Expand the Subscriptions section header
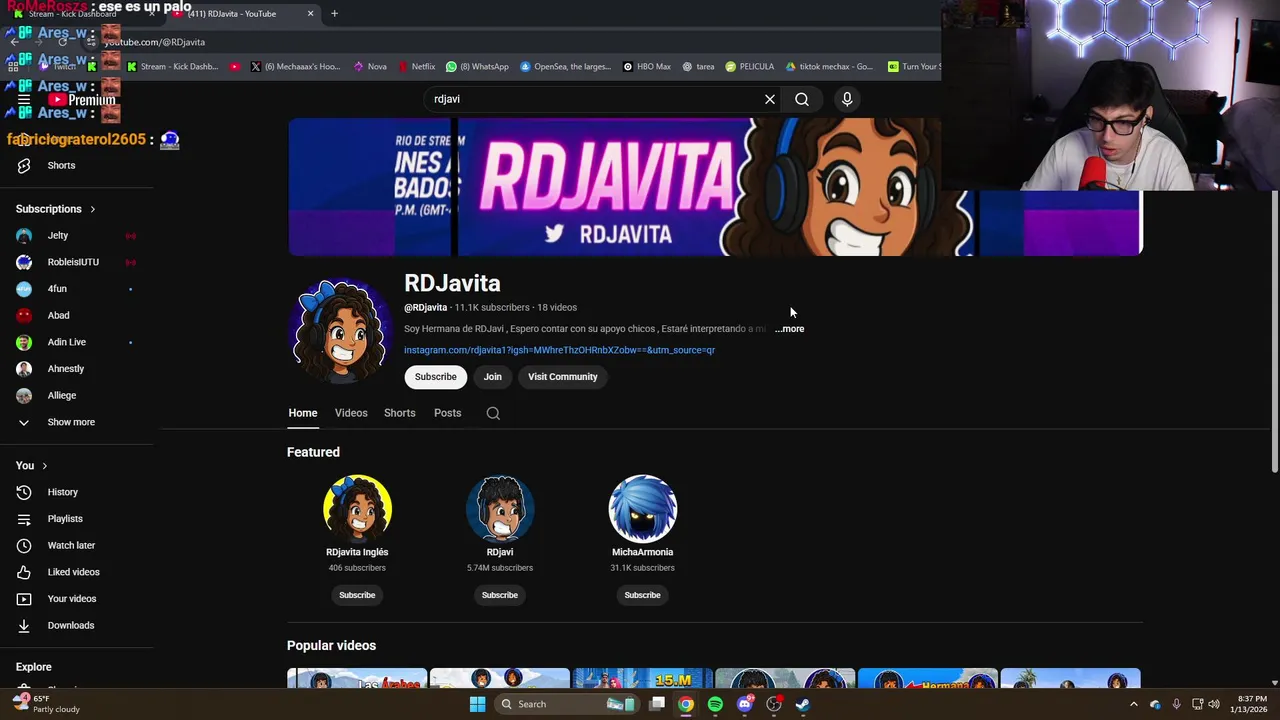Image resolution: width=1280 pixels, height=720 pixels. 56,209
